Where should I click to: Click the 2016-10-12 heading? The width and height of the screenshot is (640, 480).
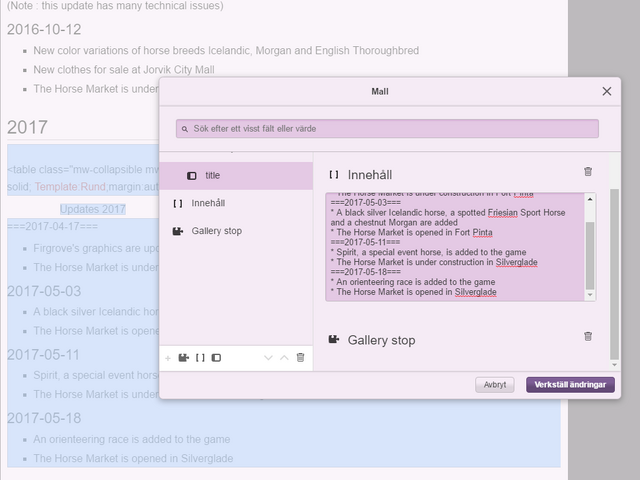(x=44, y=29)
